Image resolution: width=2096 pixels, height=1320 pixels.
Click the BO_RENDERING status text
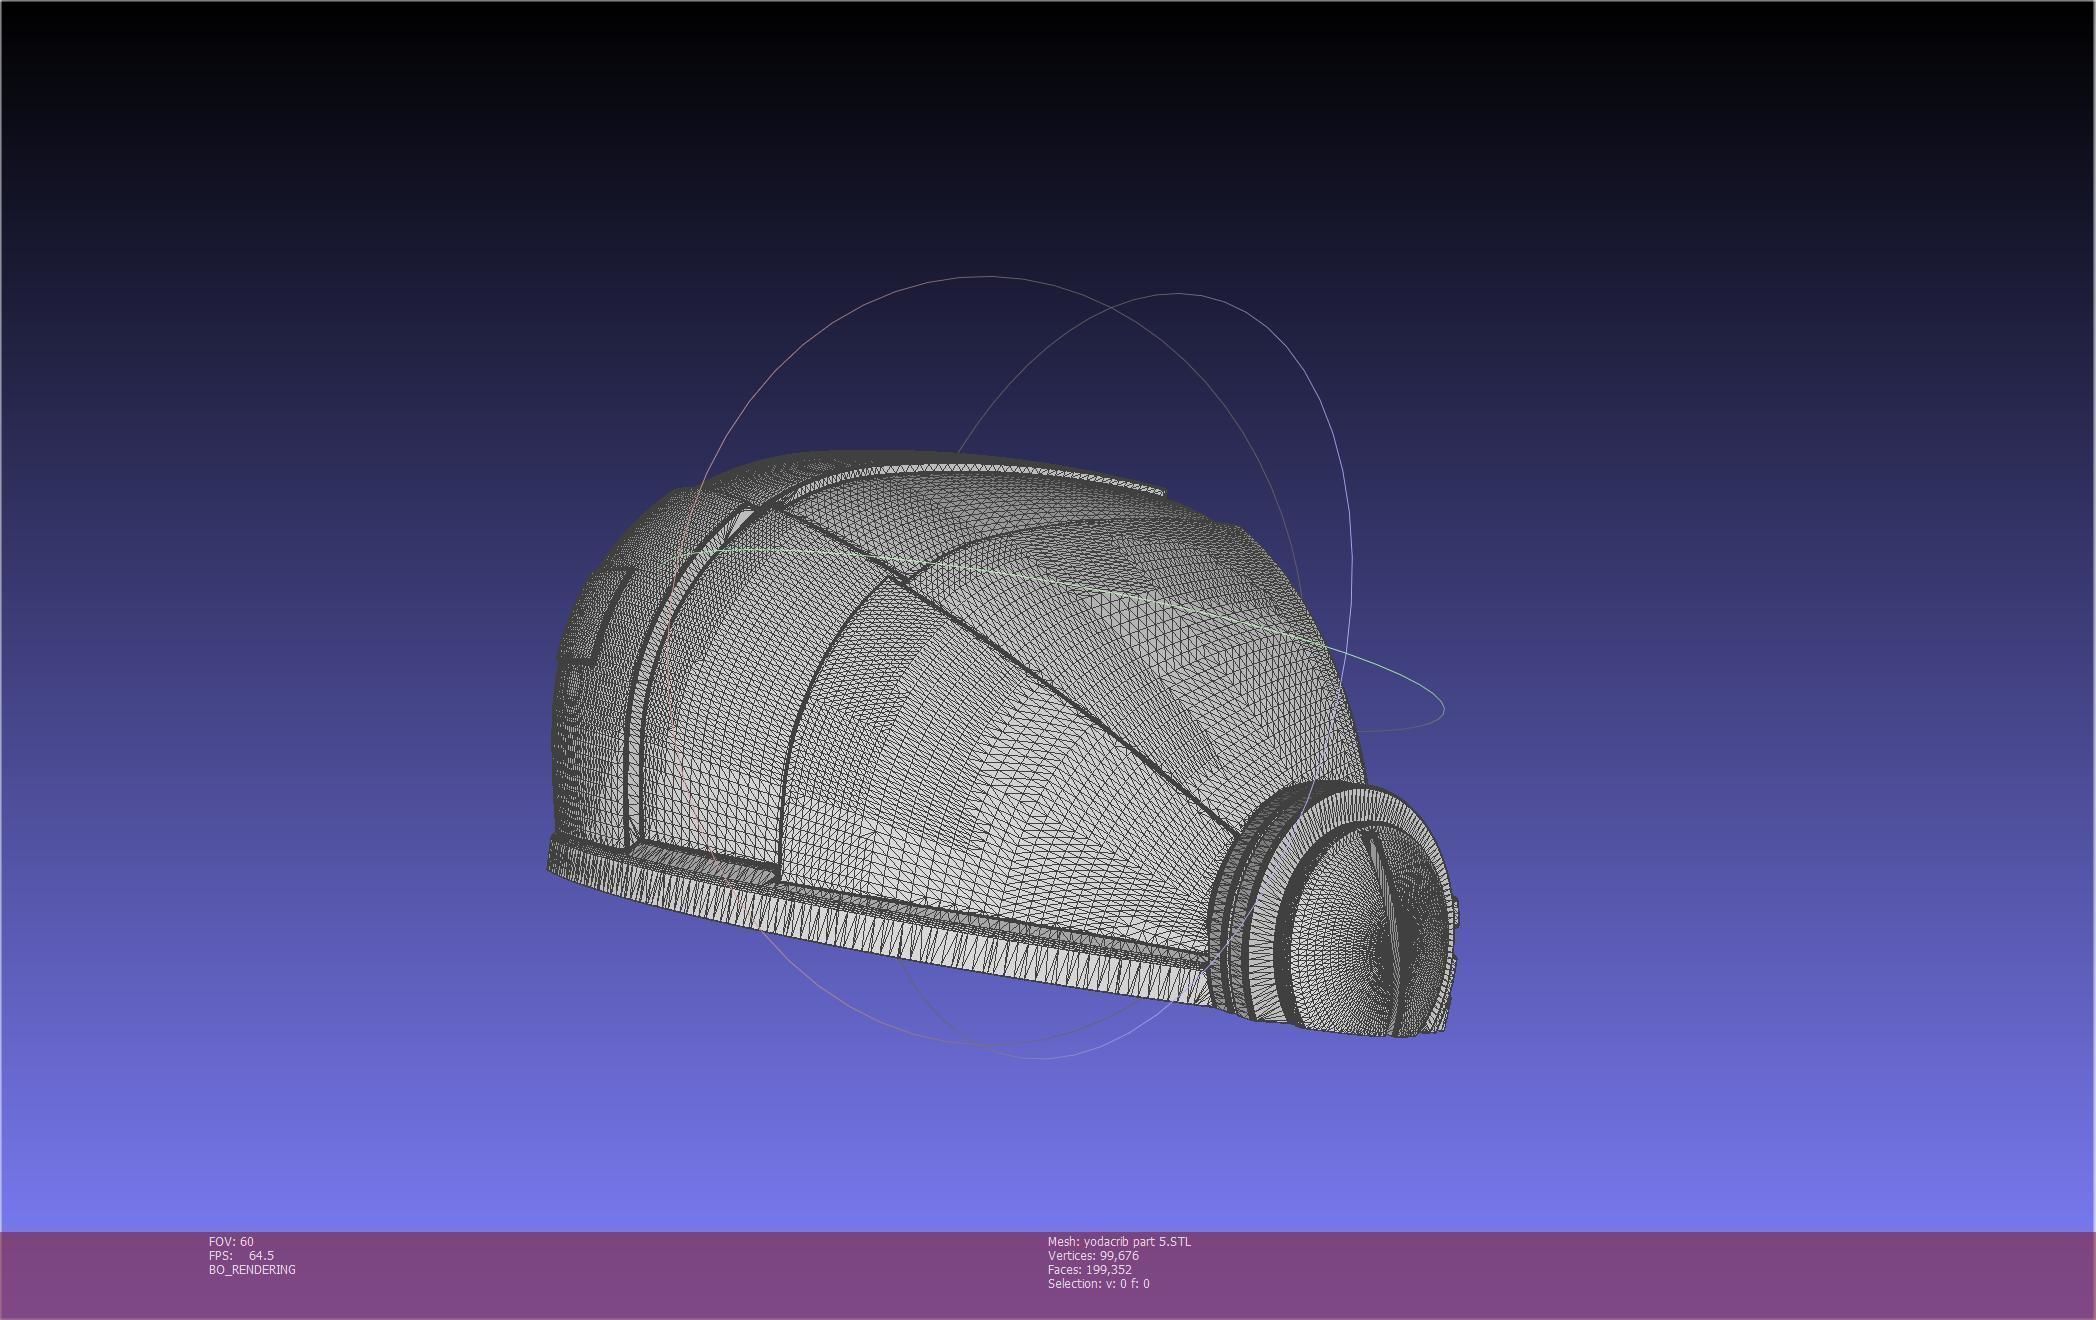pyautogui.click(x=252, y=1269)
